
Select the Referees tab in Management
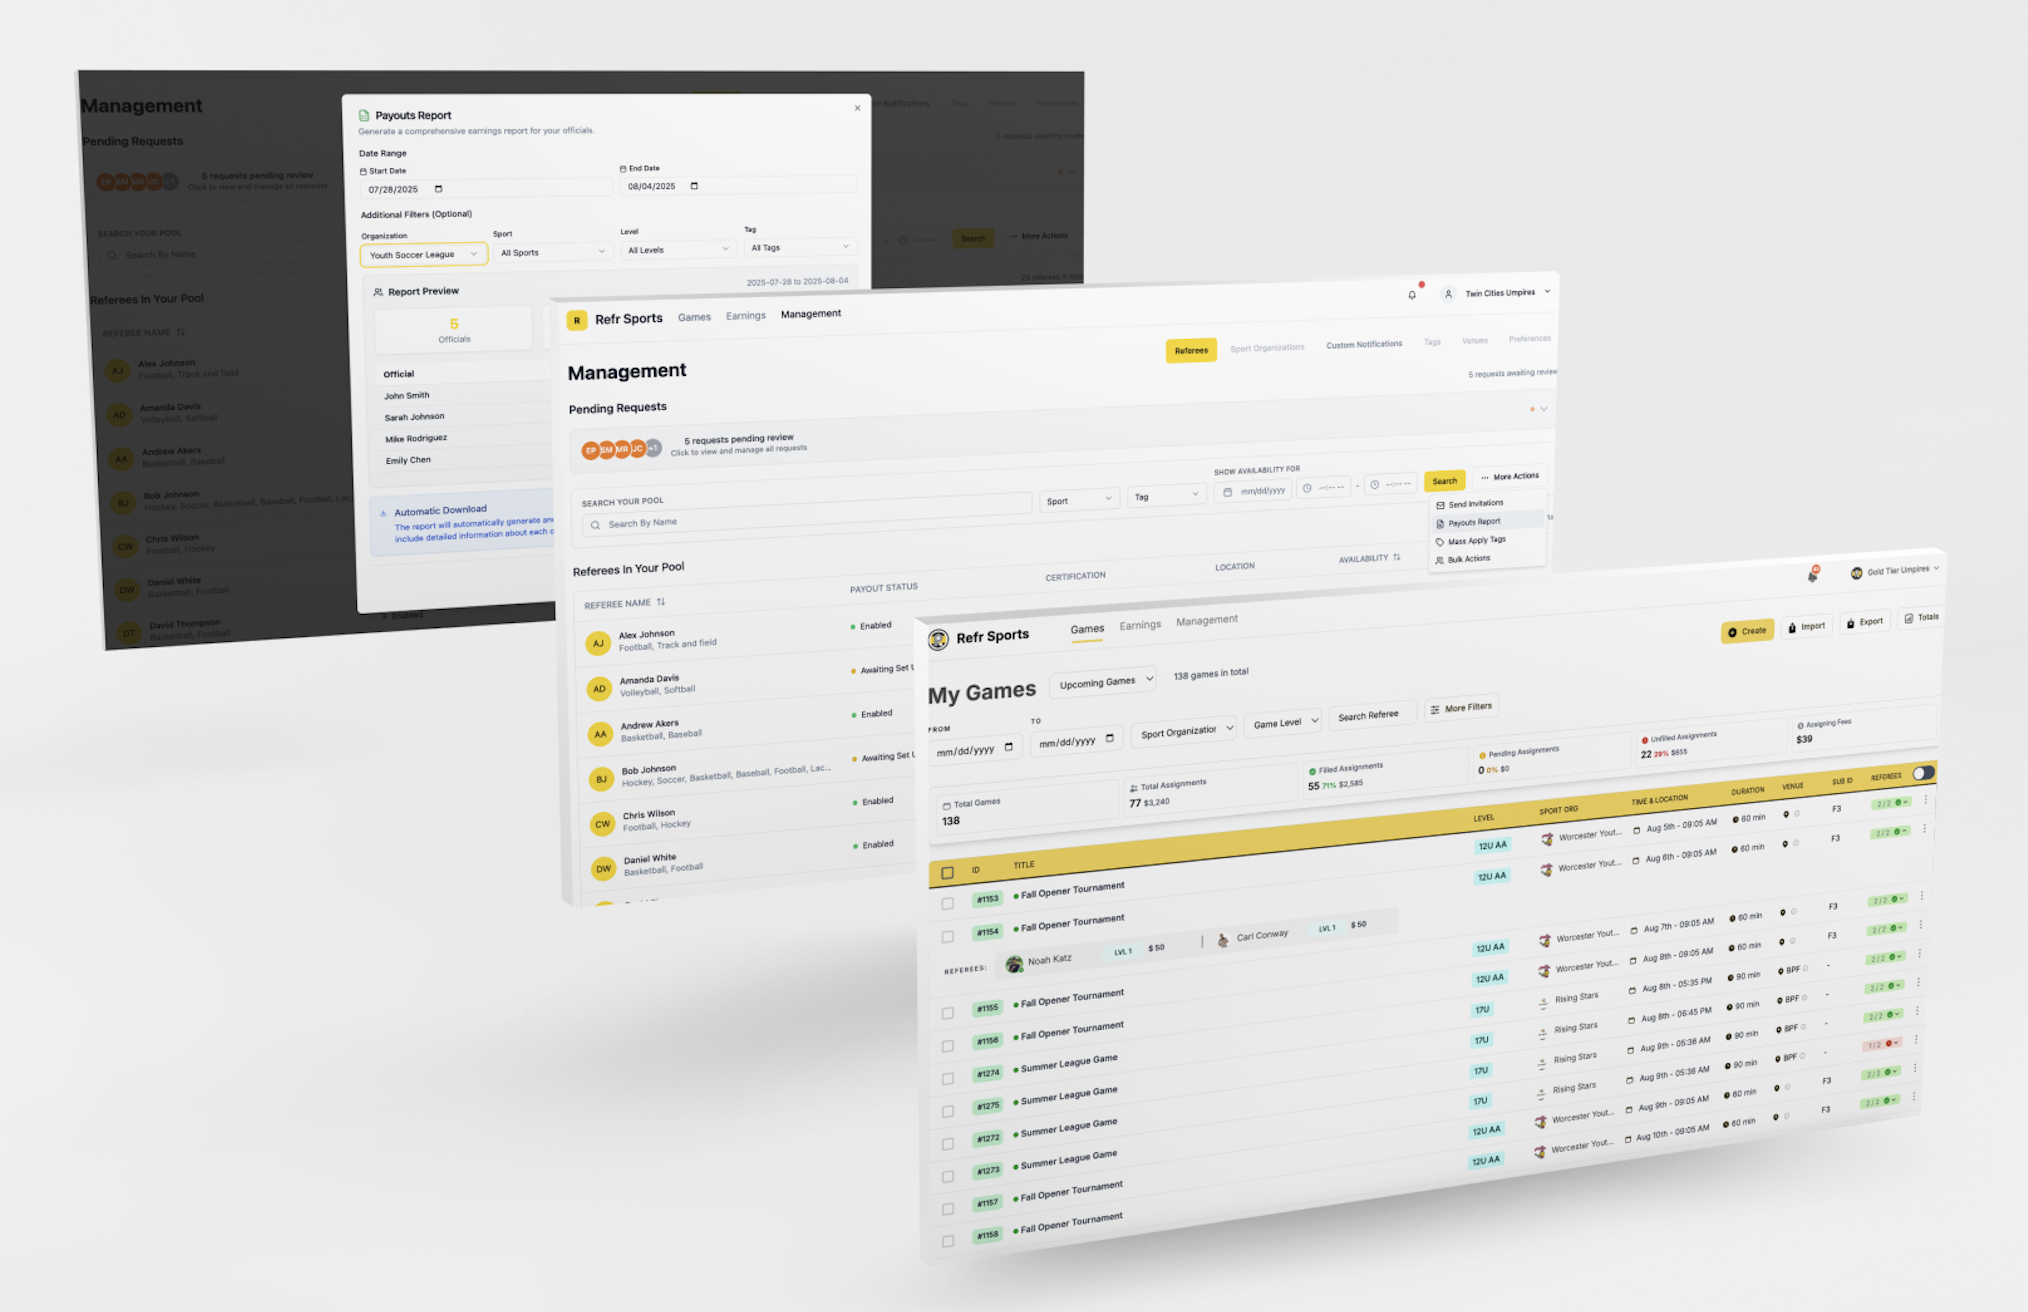tap(1191, 351)
